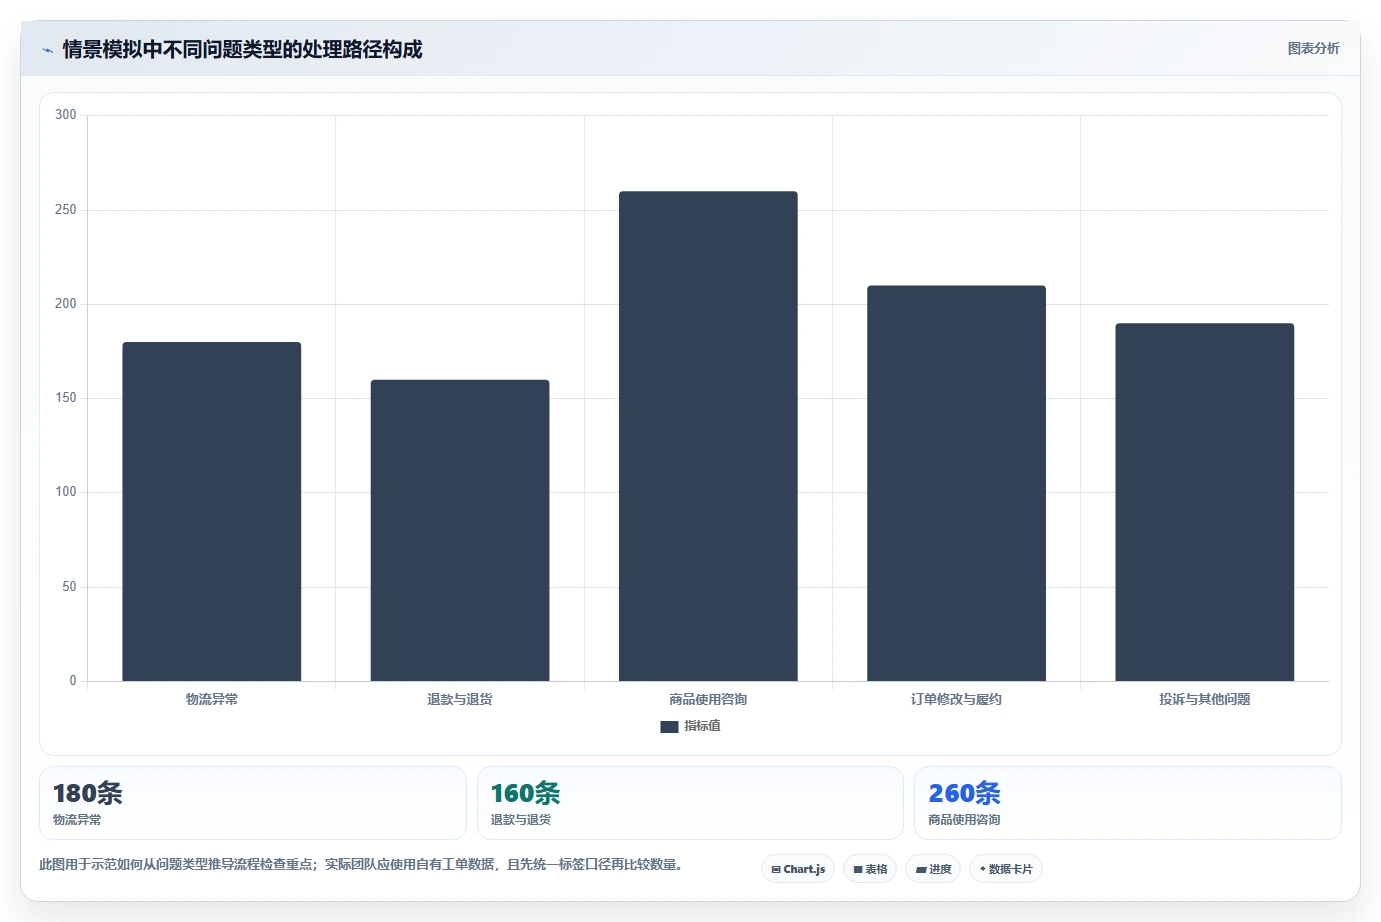Click the 物流异常 bar in chart
Screen dimensions: 1381x922
coord(212,512)
